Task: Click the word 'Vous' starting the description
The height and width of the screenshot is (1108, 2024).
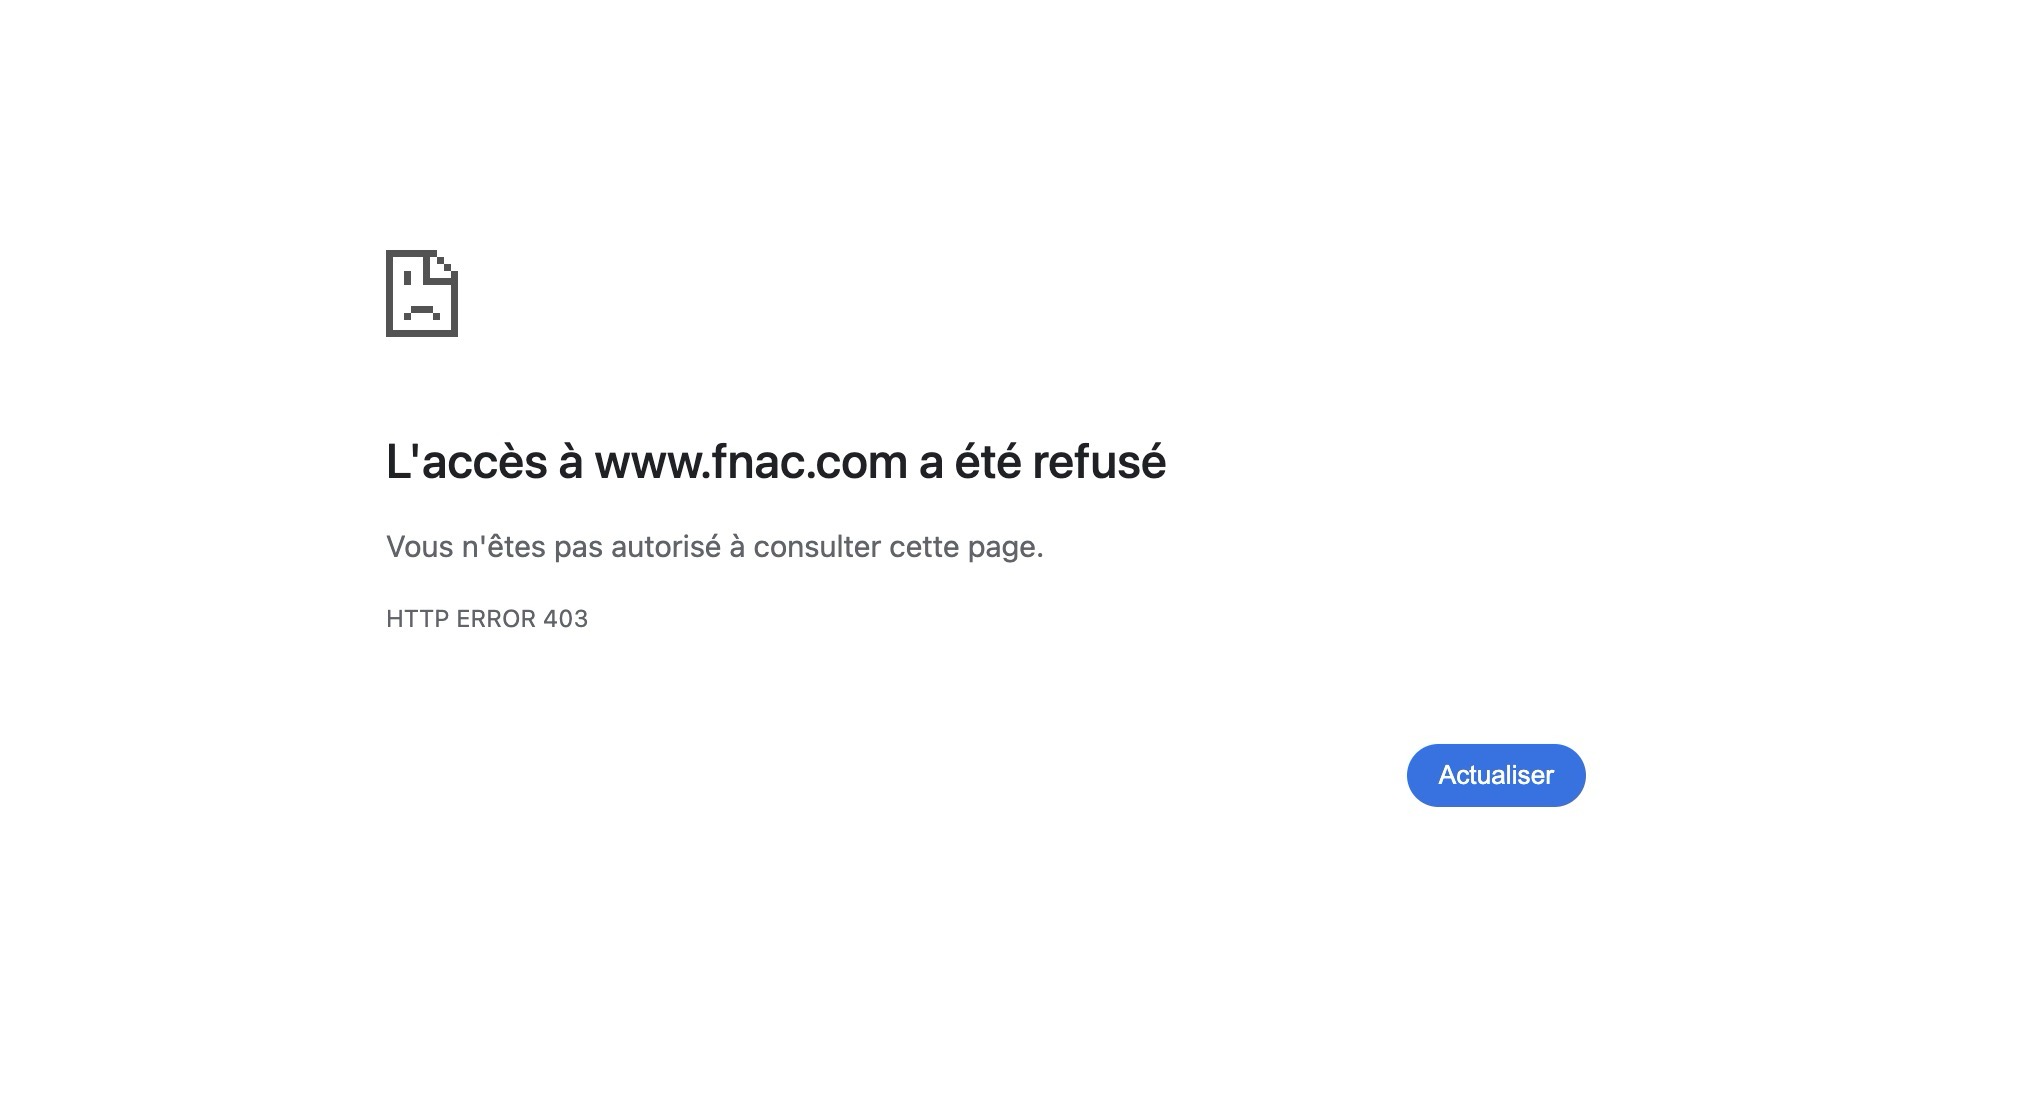Action: coord(419,547)
